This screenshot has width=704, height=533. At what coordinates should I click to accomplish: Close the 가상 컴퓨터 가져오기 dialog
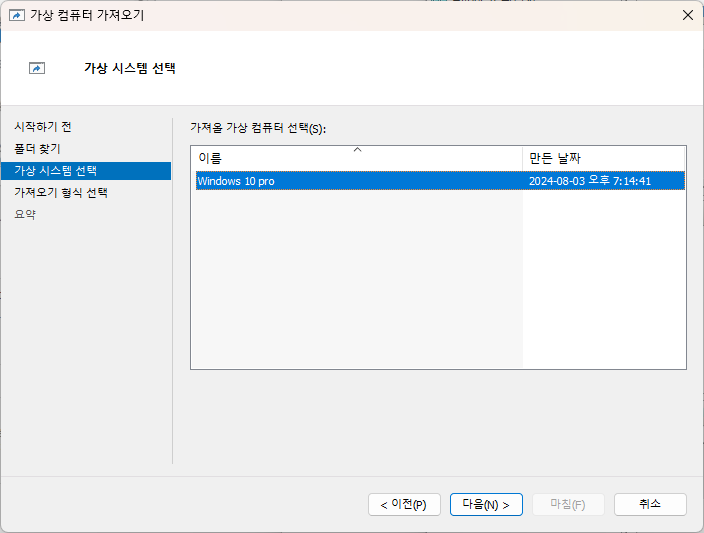coord(687,15)
